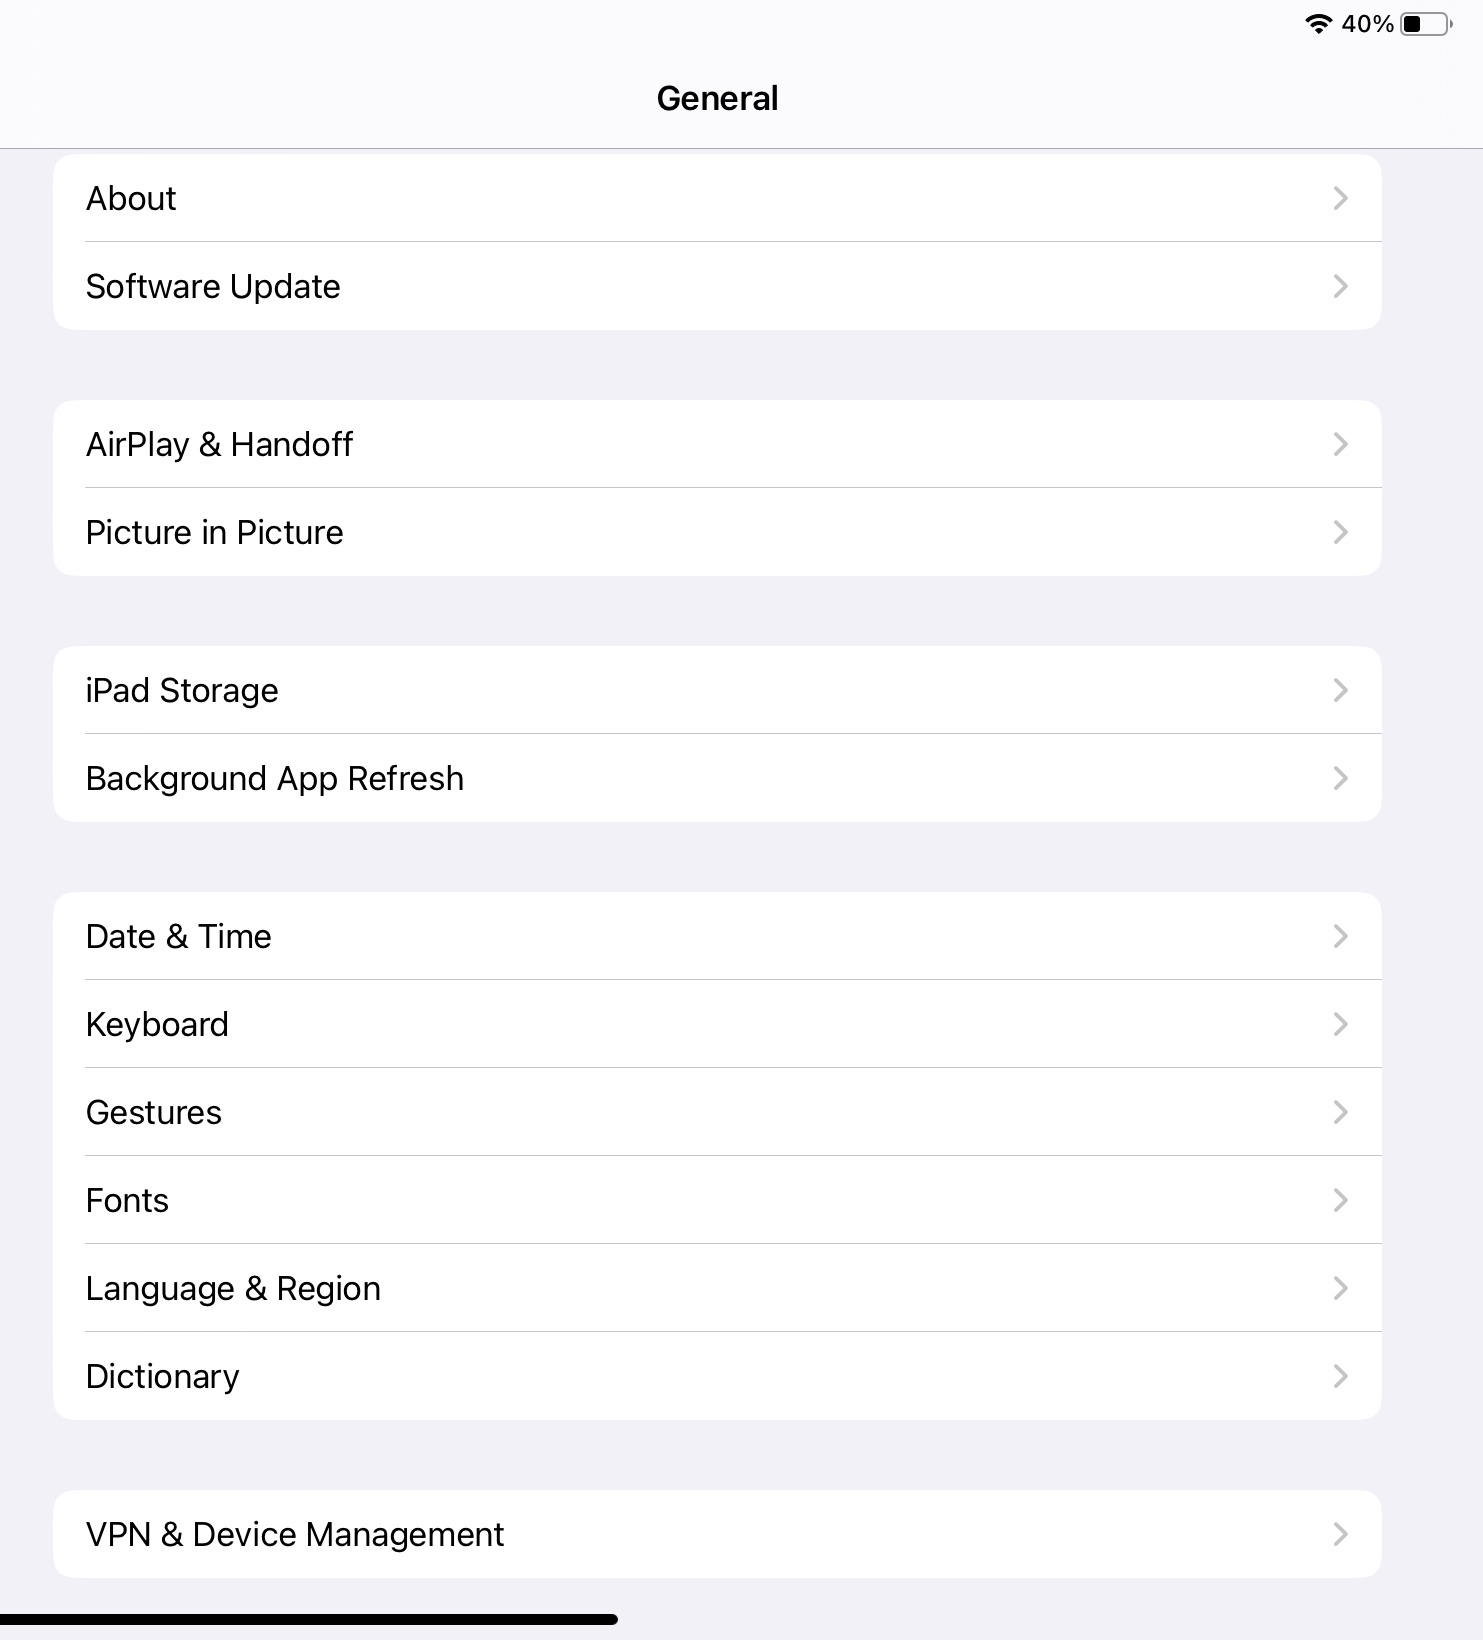Open Date & Time settings
1483x1640 pixels.
coord(717,936)
